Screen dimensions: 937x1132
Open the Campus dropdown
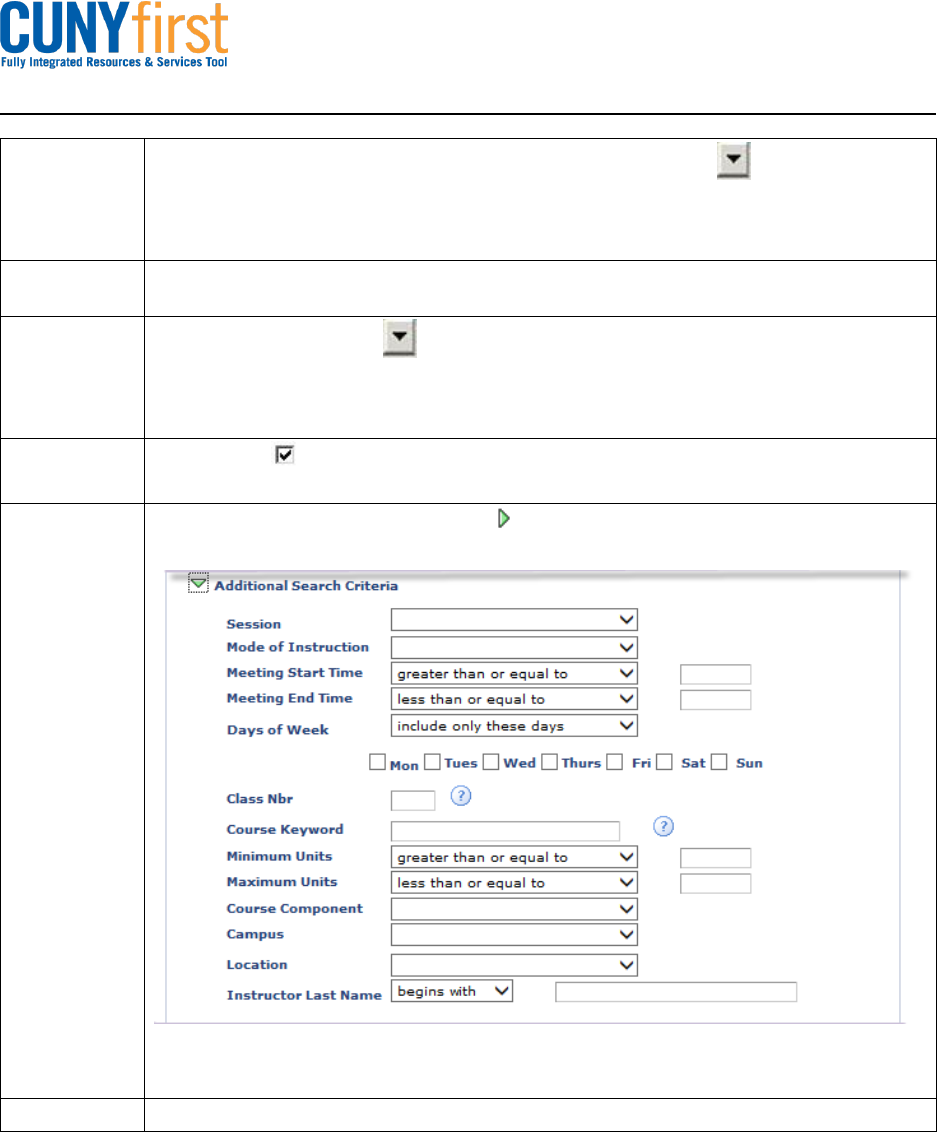tap(514, 935)
